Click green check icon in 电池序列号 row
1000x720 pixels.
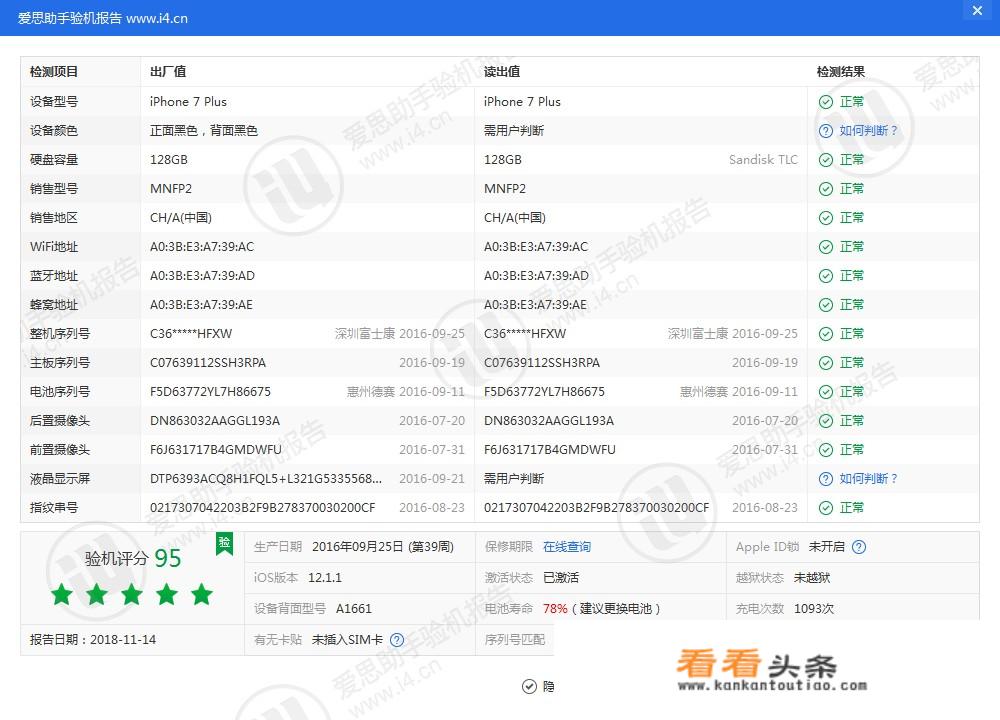click(826, 392)
